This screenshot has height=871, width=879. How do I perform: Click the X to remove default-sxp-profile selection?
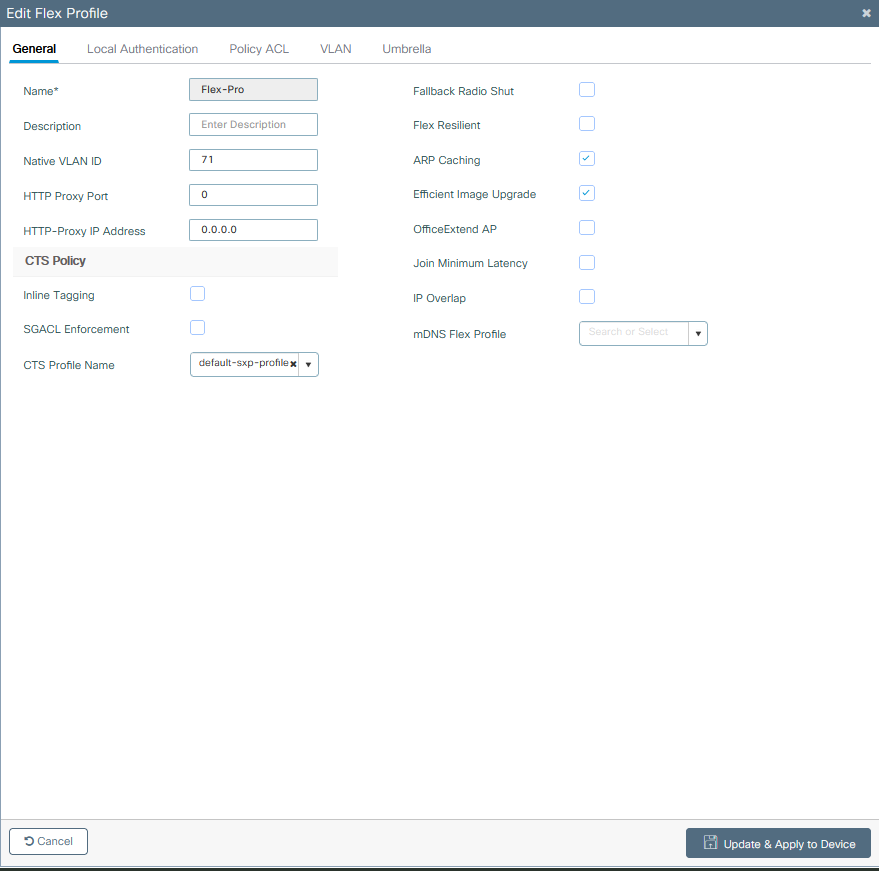pyautogui.click(x=293, y=364)
